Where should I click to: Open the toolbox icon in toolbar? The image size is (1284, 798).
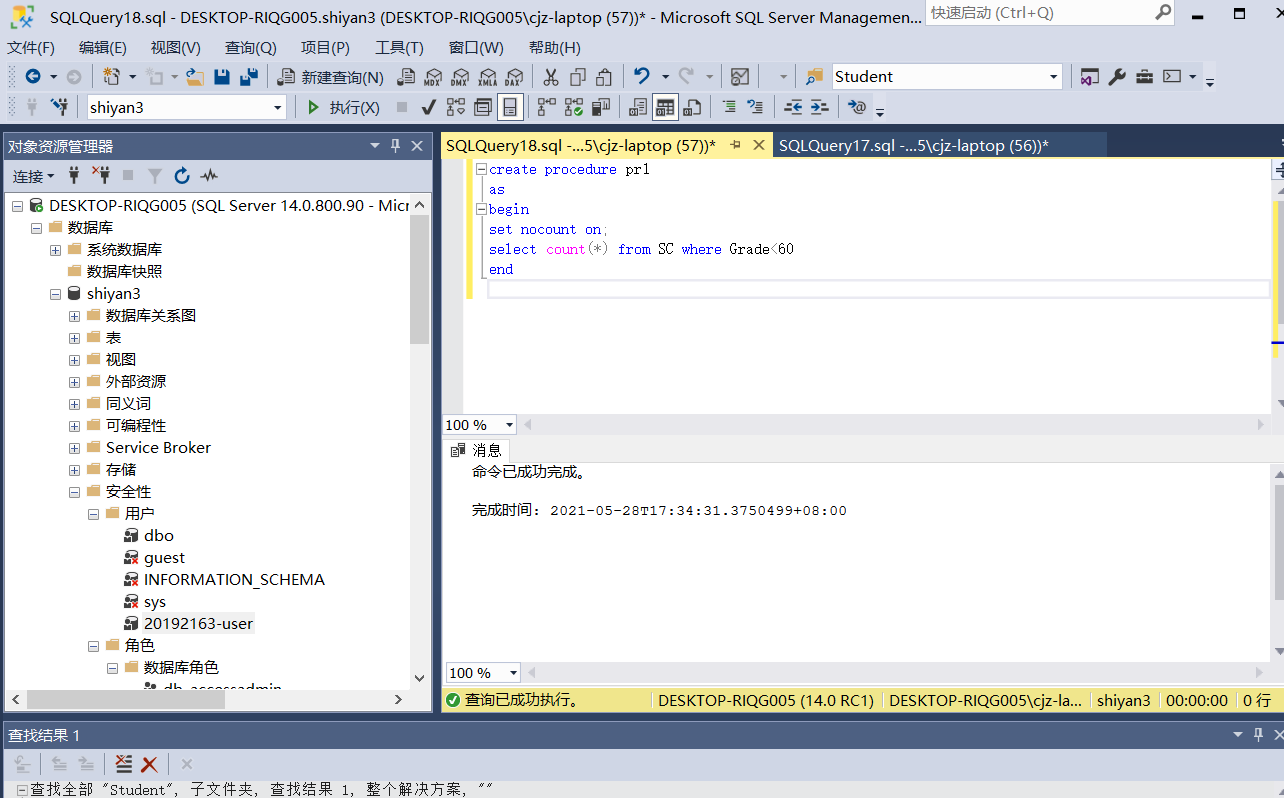(1144, 77)
